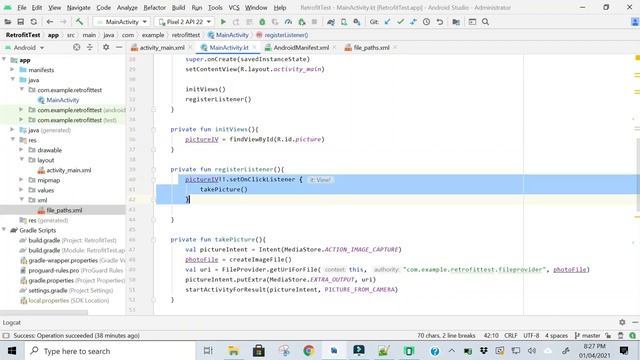Close the MainActivity.kt tab
Screen dimensions: 640x360
254,48
